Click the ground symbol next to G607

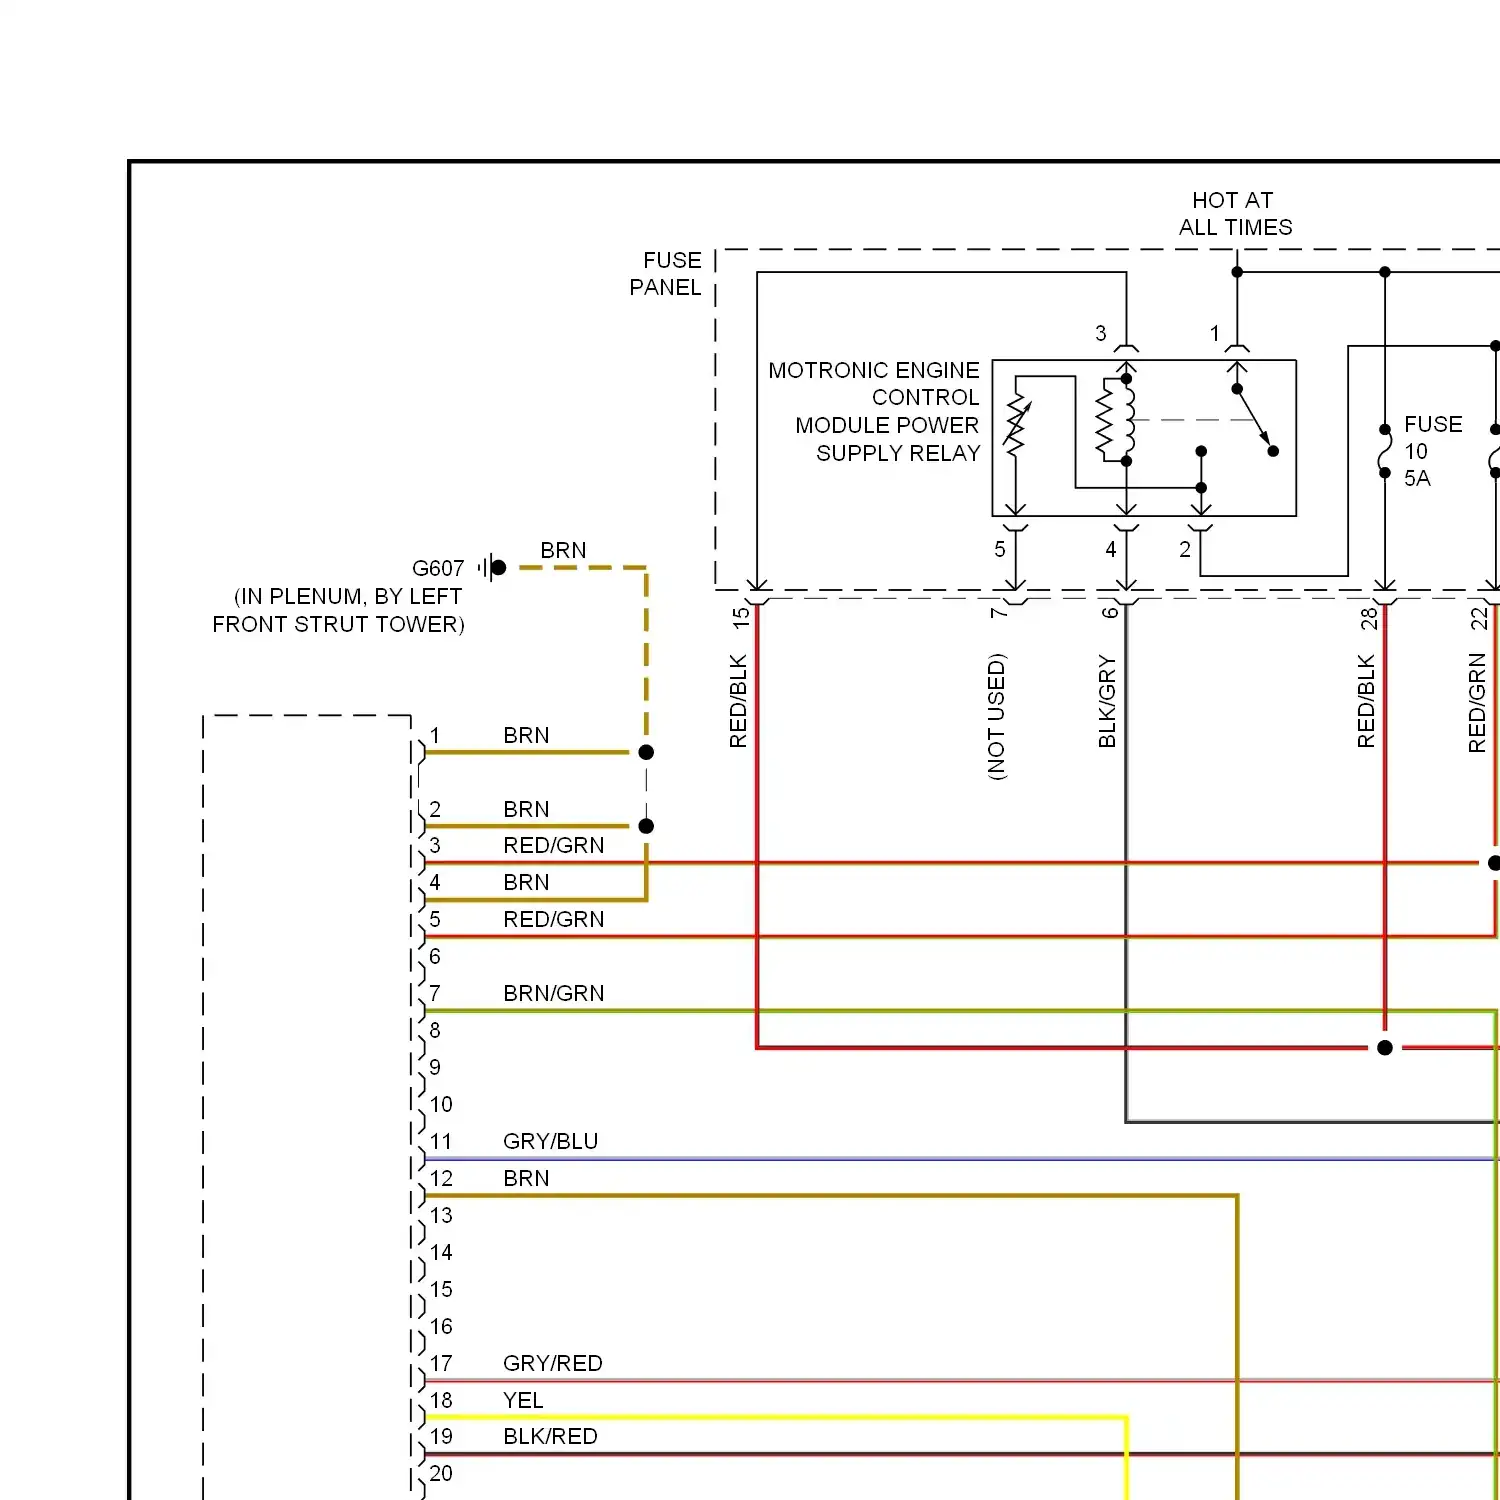click(x=492, y=568)
